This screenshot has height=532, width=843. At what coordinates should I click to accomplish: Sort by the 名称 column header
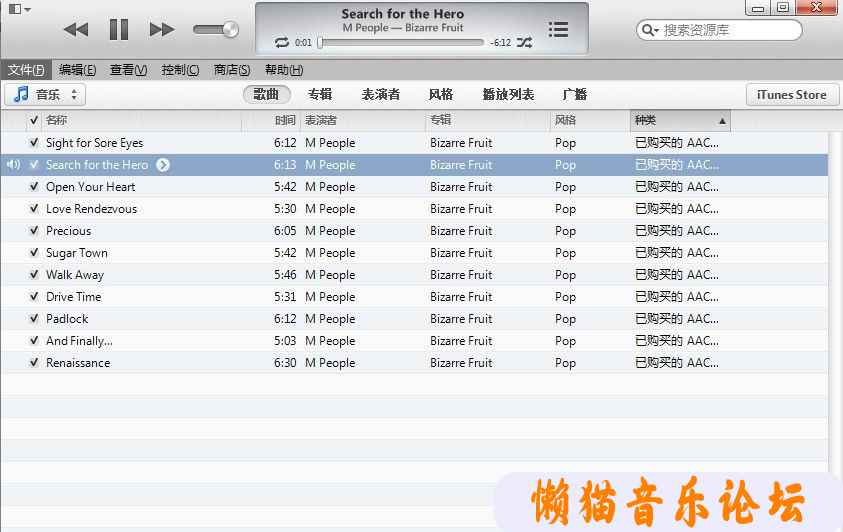pyautogui.click(x=141, y=120)
